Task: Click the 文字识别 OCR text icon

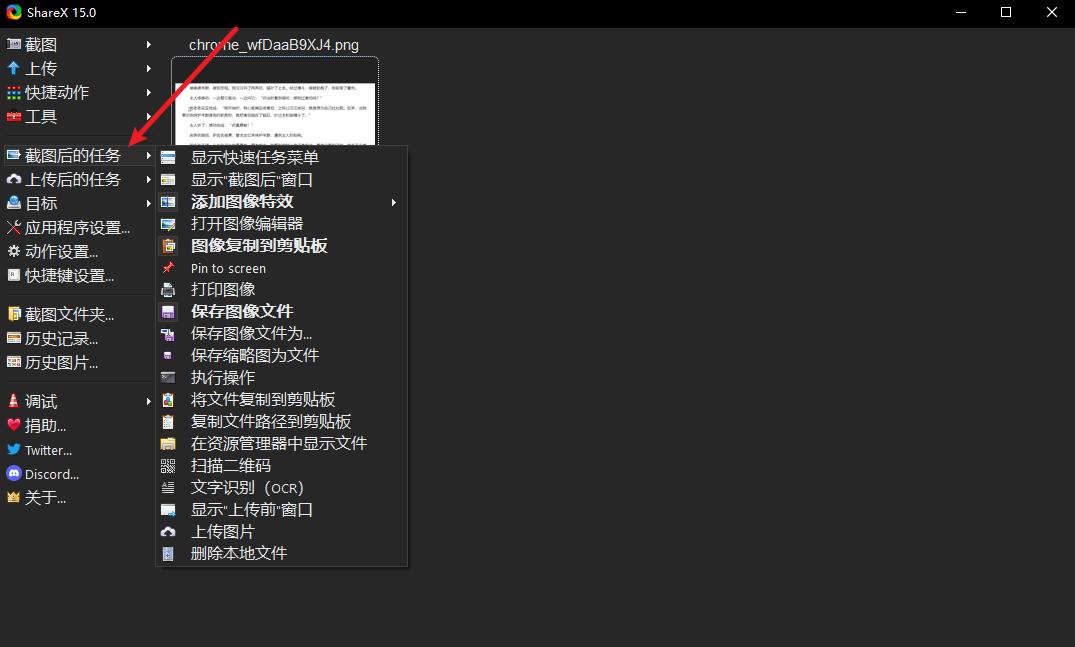Action: point(168,488)
